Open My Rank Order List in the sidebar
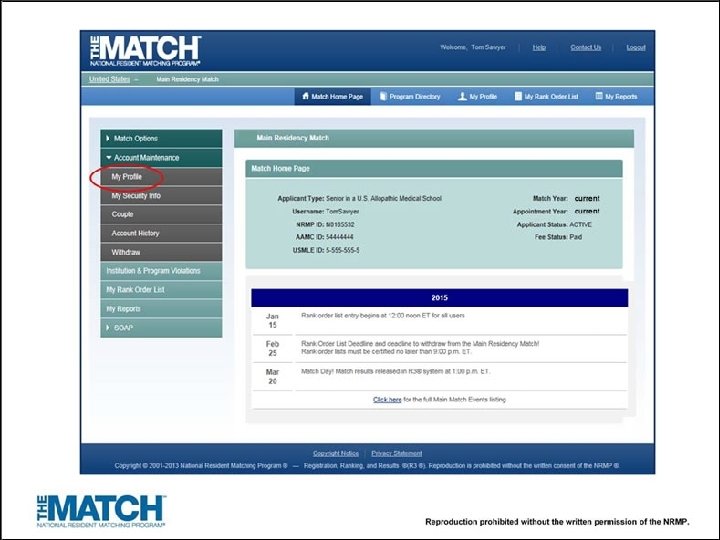720x540 pixels. click(x=161, y=290)
